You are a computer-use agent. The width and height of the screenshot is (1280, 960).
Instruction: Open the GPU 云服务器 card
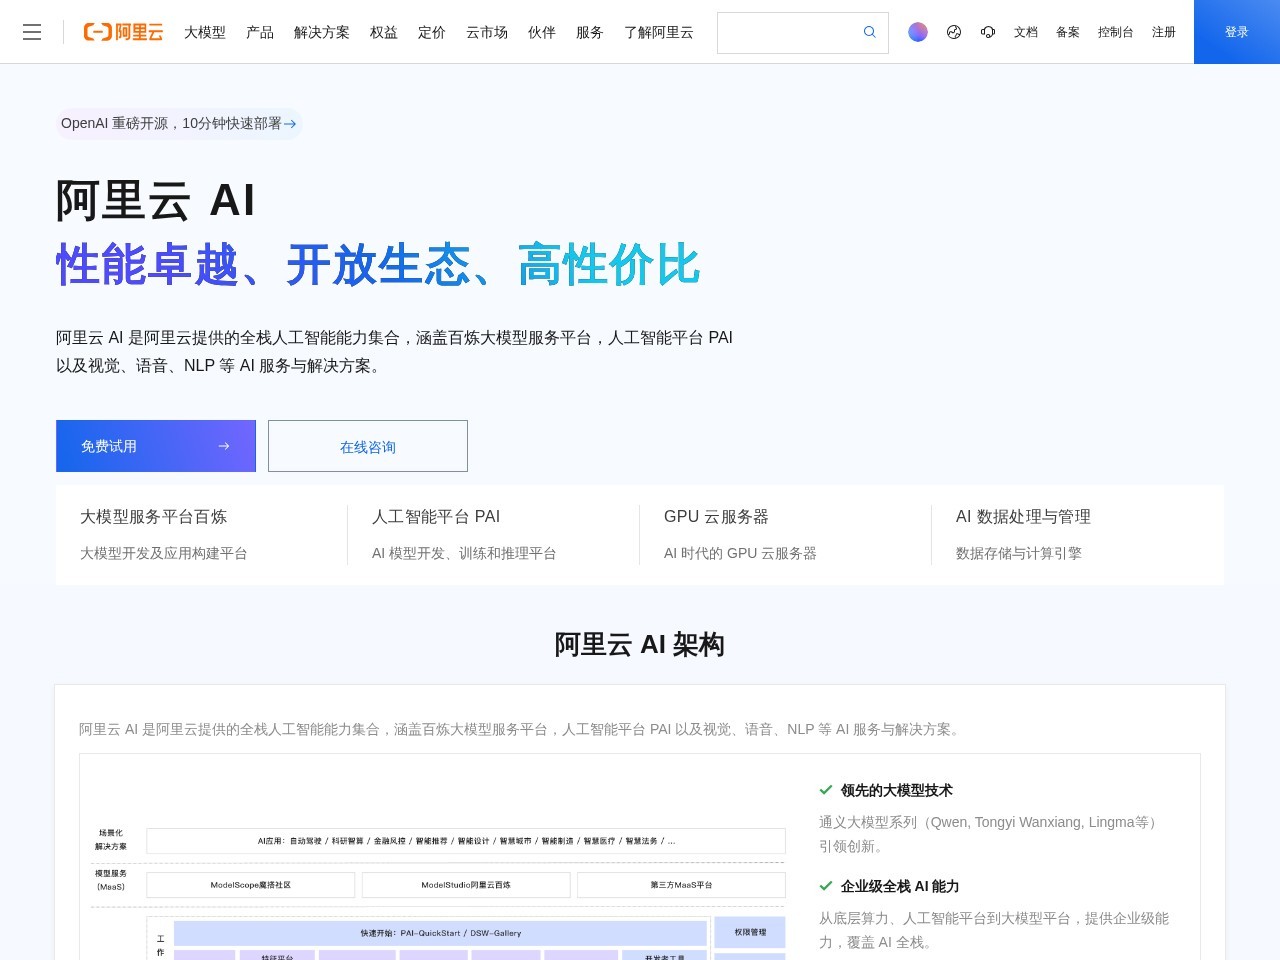(x=786, y=535)
